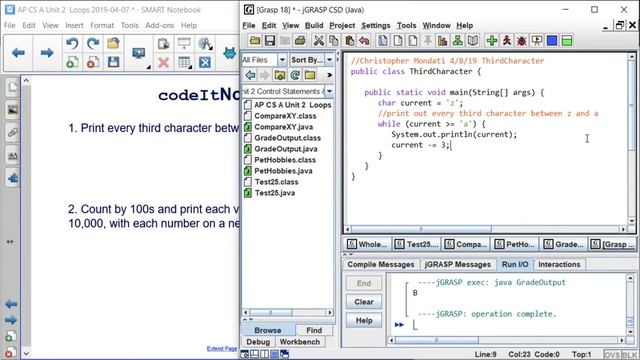Click the editor's horizontal scrollbar thumb

tap(421, 229)
